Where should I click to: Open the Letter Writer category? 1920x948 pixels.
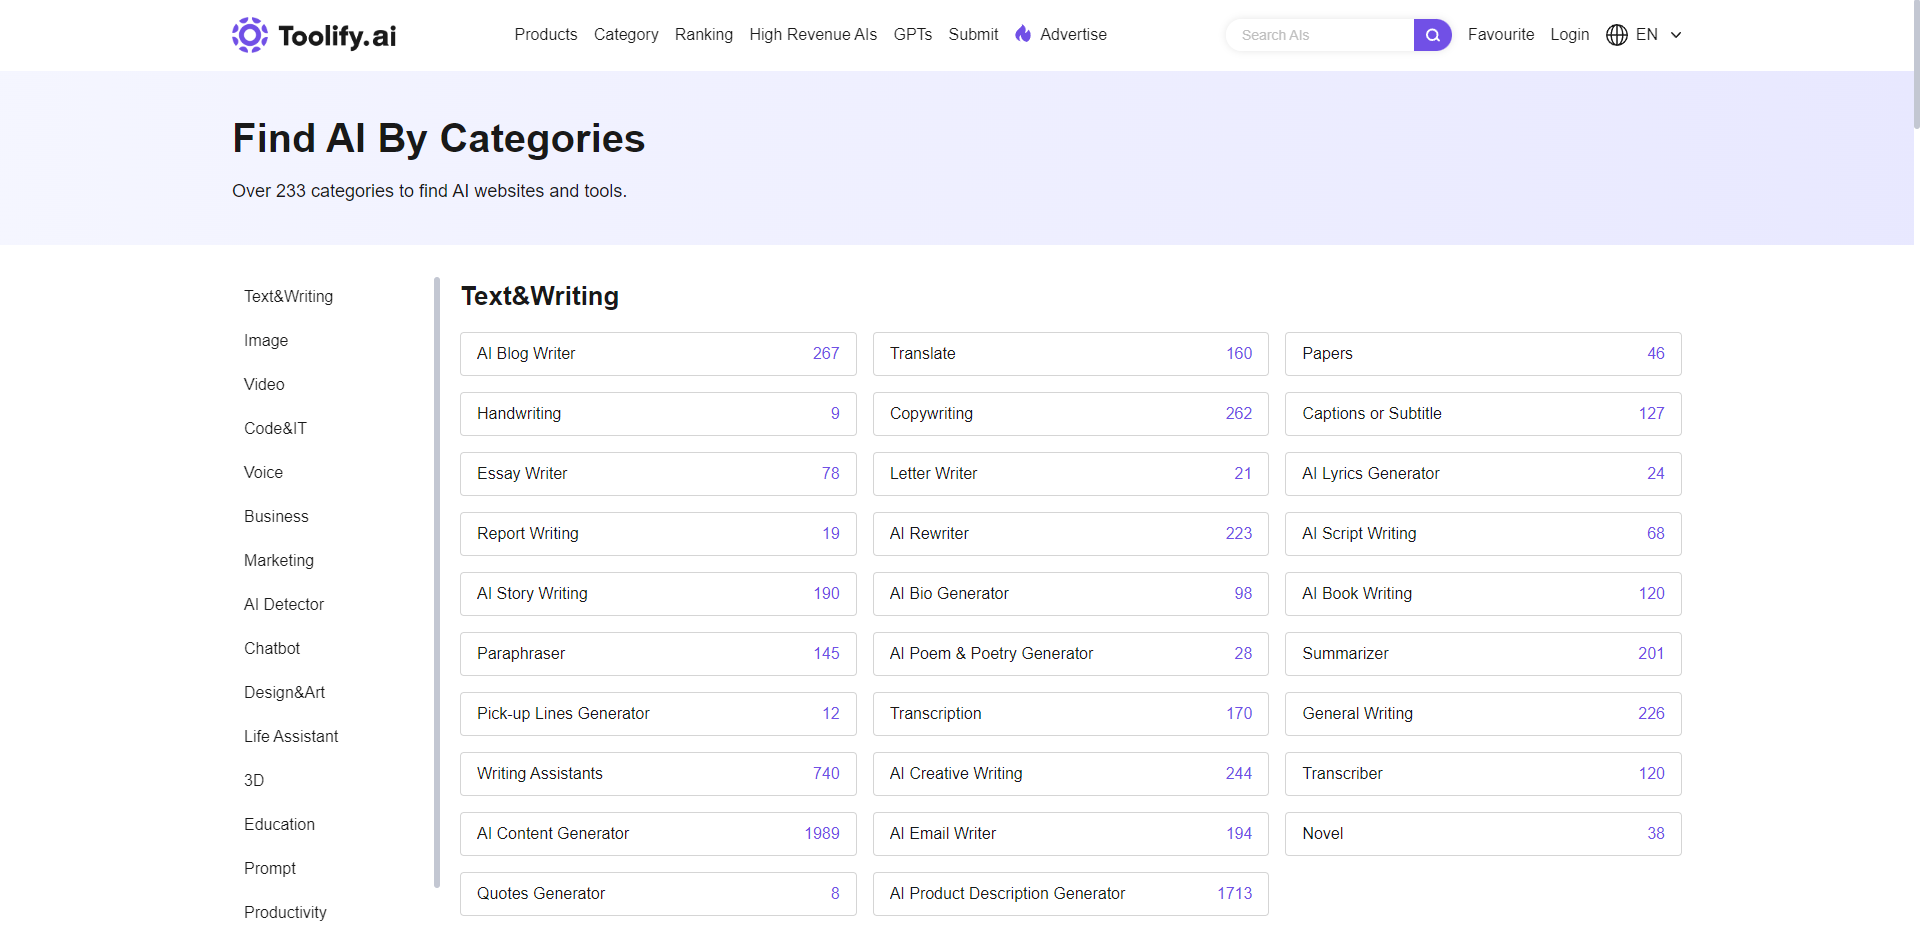[x=1071, y=474]
